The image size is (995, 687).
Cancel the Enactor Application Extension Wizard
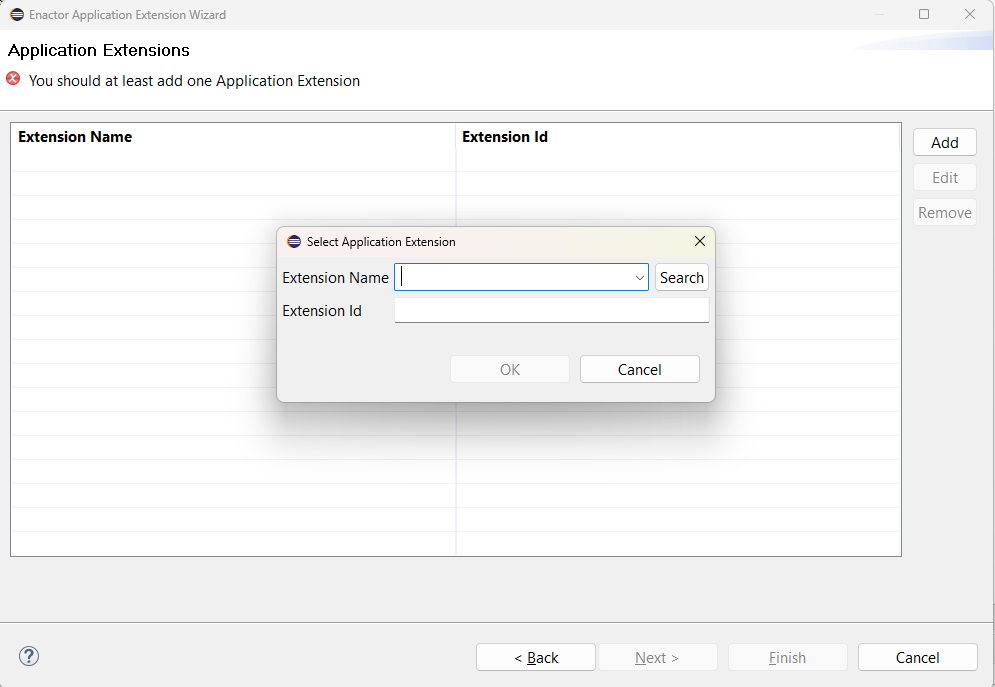coord(918,657)
